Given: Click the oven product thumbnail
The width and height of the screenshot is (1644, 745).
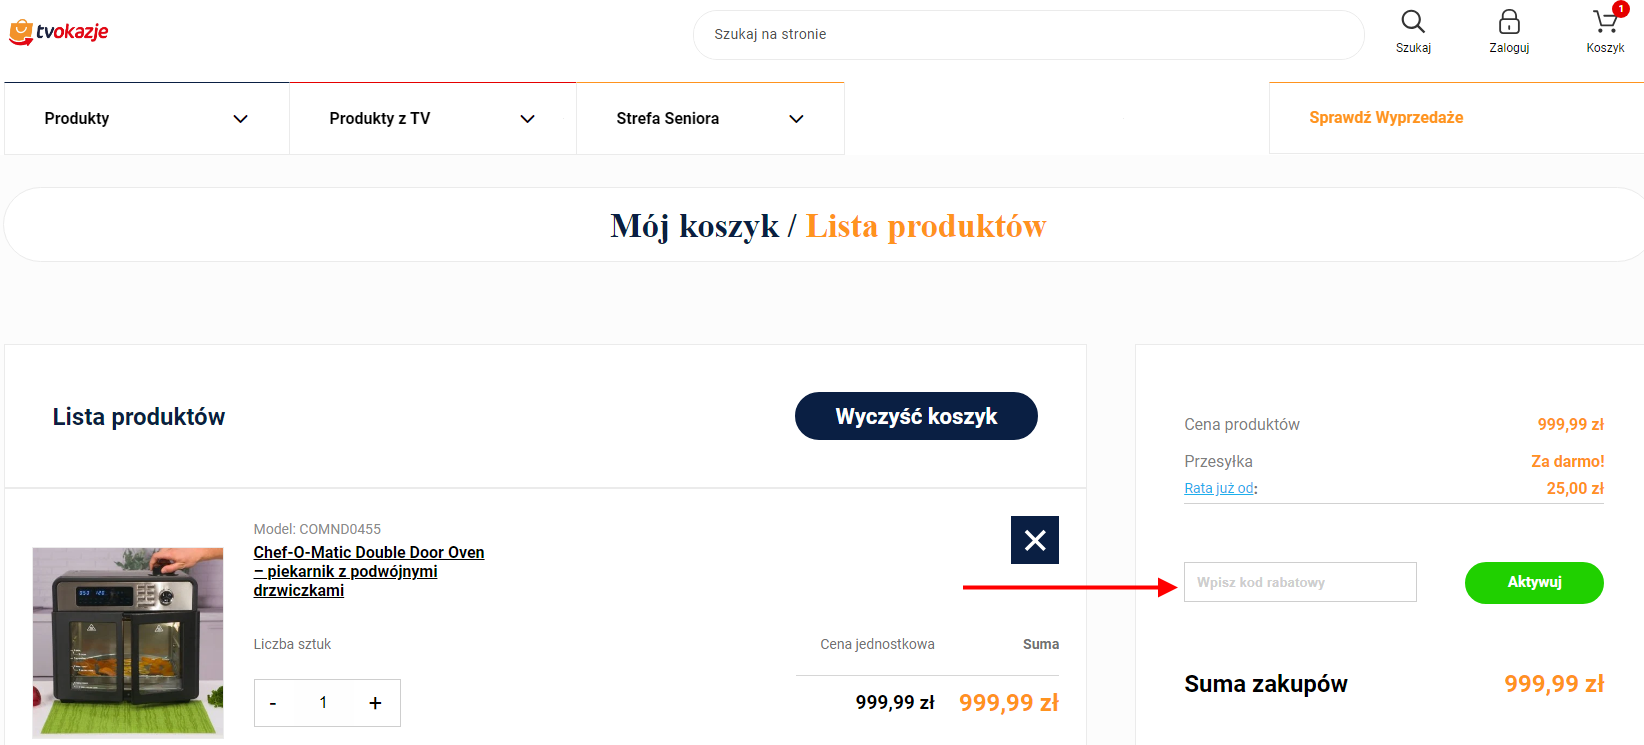Looking at the screenshot, I should click(x=128, y=642).
